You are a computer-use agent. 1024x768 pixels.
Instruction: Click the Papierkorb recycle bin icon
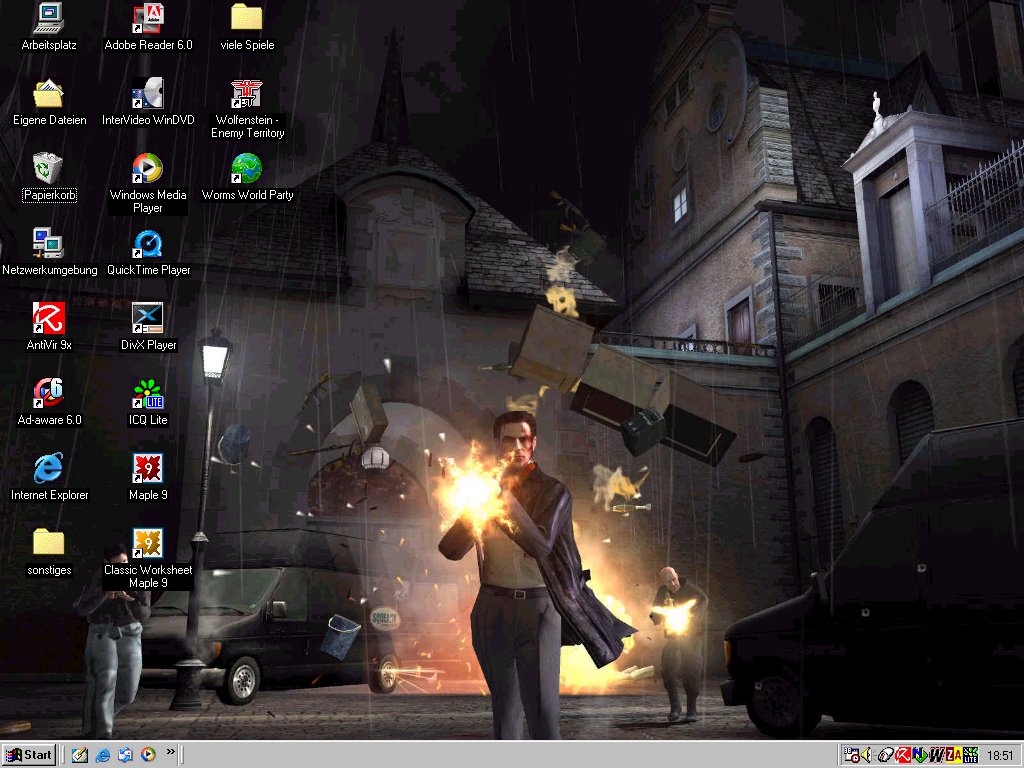point(48,168)
